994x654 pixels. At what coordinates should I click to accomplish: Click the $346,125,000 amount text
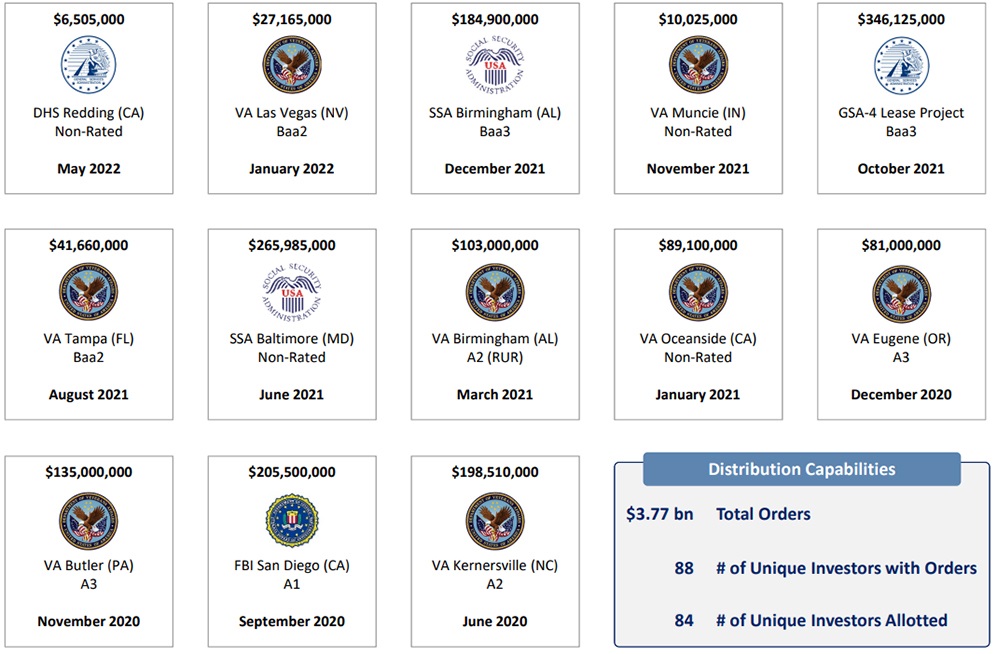click(x=901, y=19)
